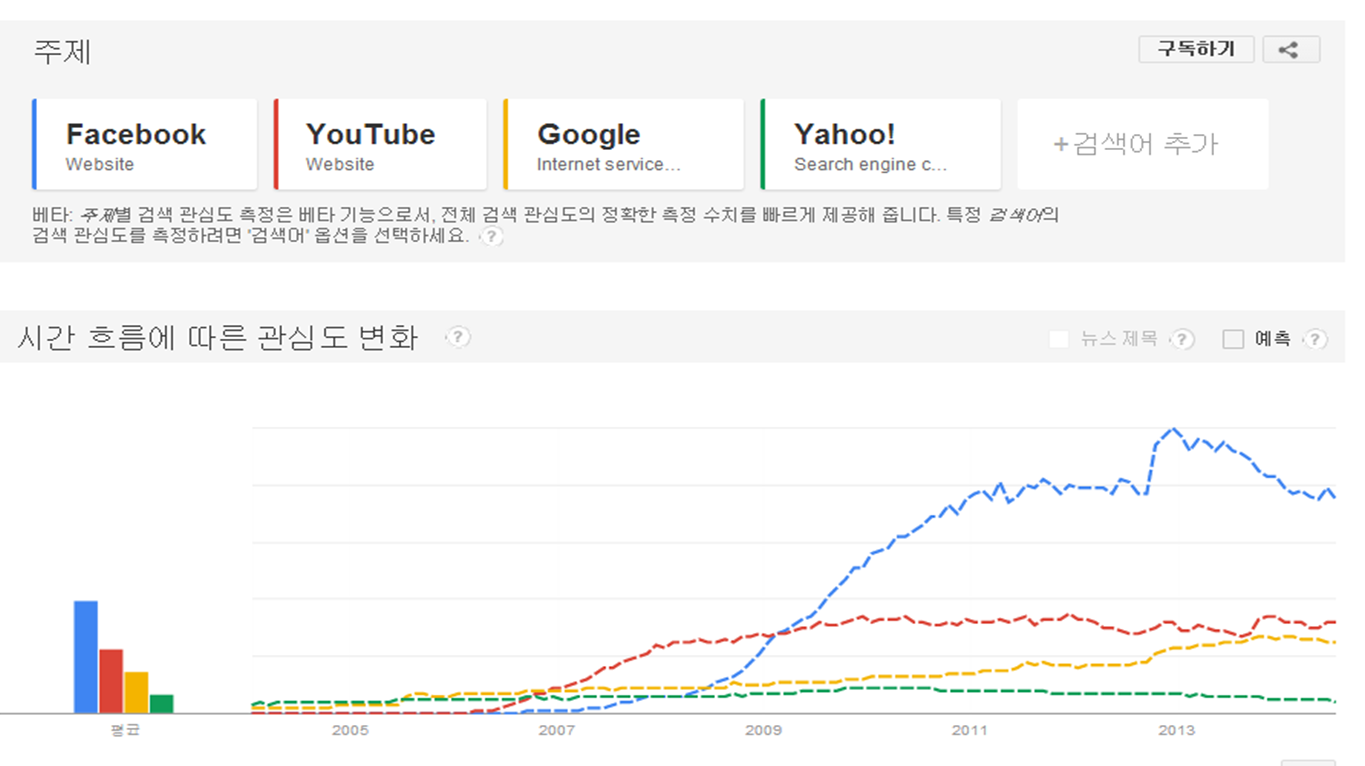Click the 2013 year label on axis
Screen dimensions: 1365x766
tap(1176, 730)
